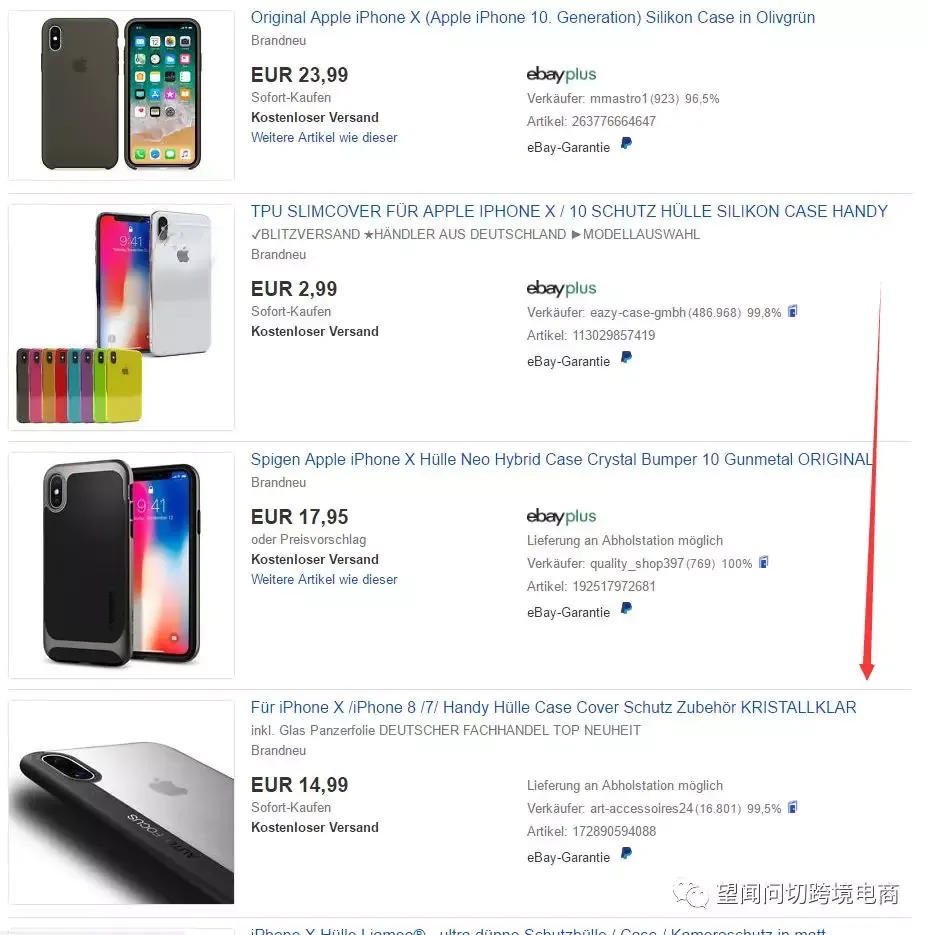Viewport: 930px width, 935px height.
Task: Click ebay plus logo in TPU Slimcover listing
Action: [x=561, y=289]
